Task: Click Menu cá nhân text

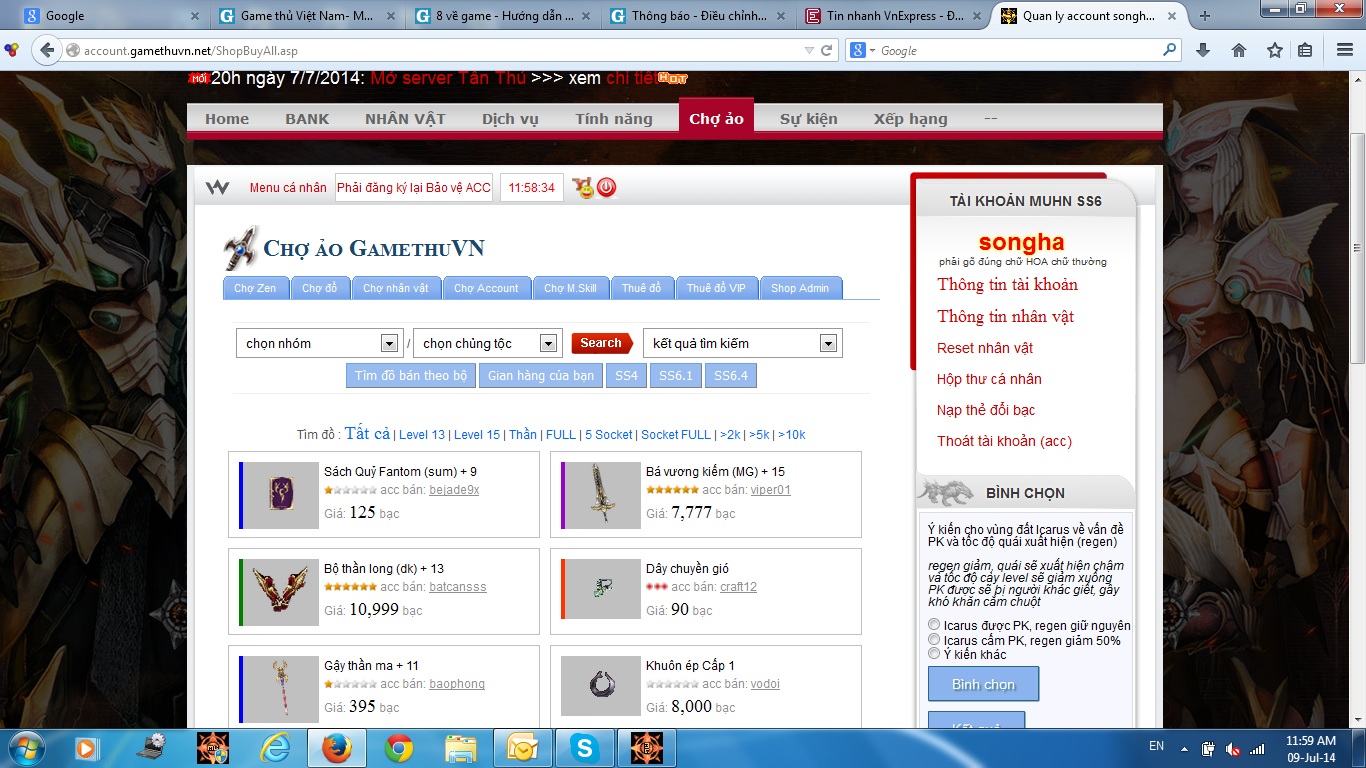Action: point(288,188)
